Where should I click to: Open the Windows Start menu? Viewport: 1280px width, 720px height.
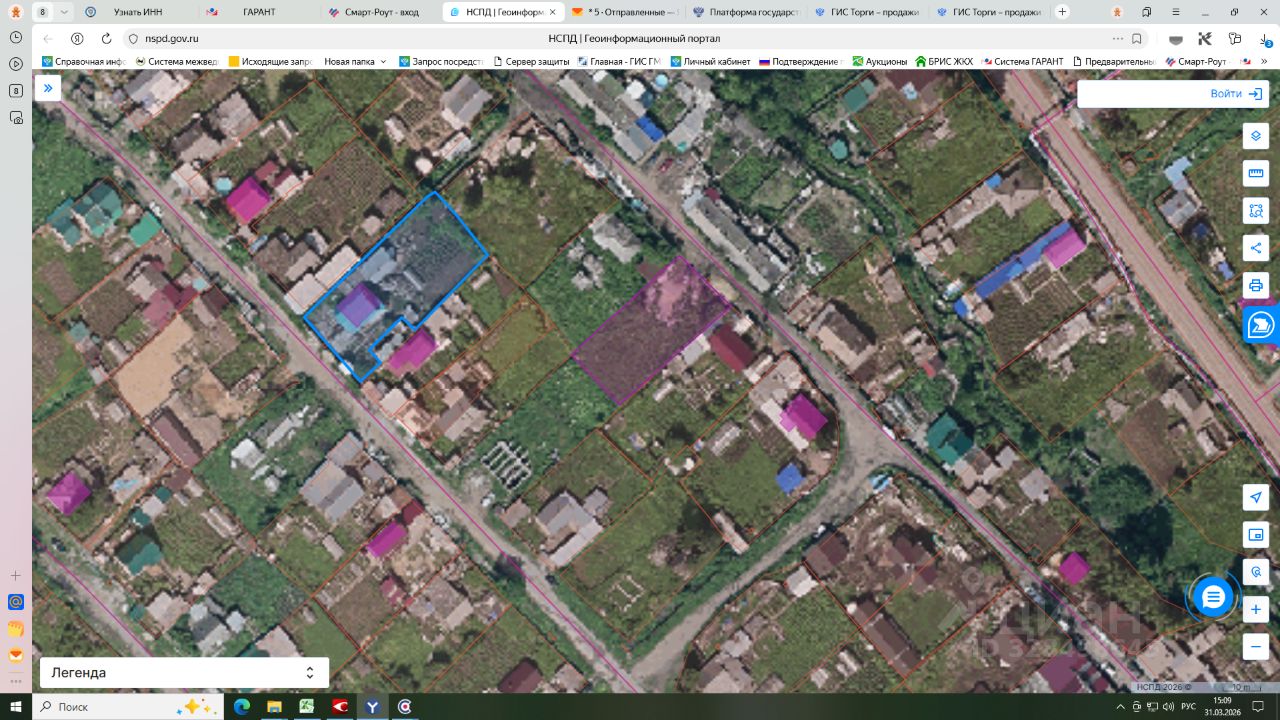tap(16, 707)
